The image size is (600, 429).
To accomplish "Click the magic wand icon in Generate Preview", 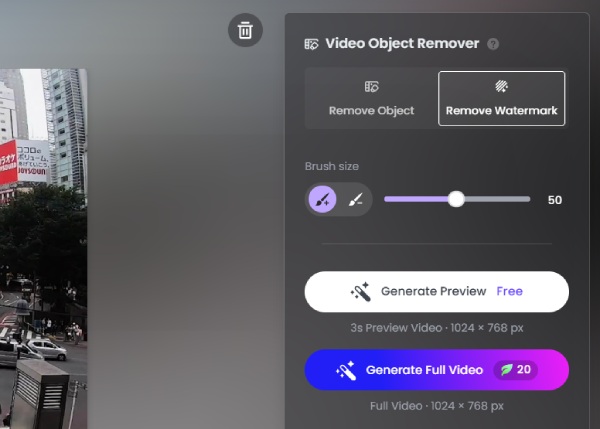I will [x=361, y=292].
